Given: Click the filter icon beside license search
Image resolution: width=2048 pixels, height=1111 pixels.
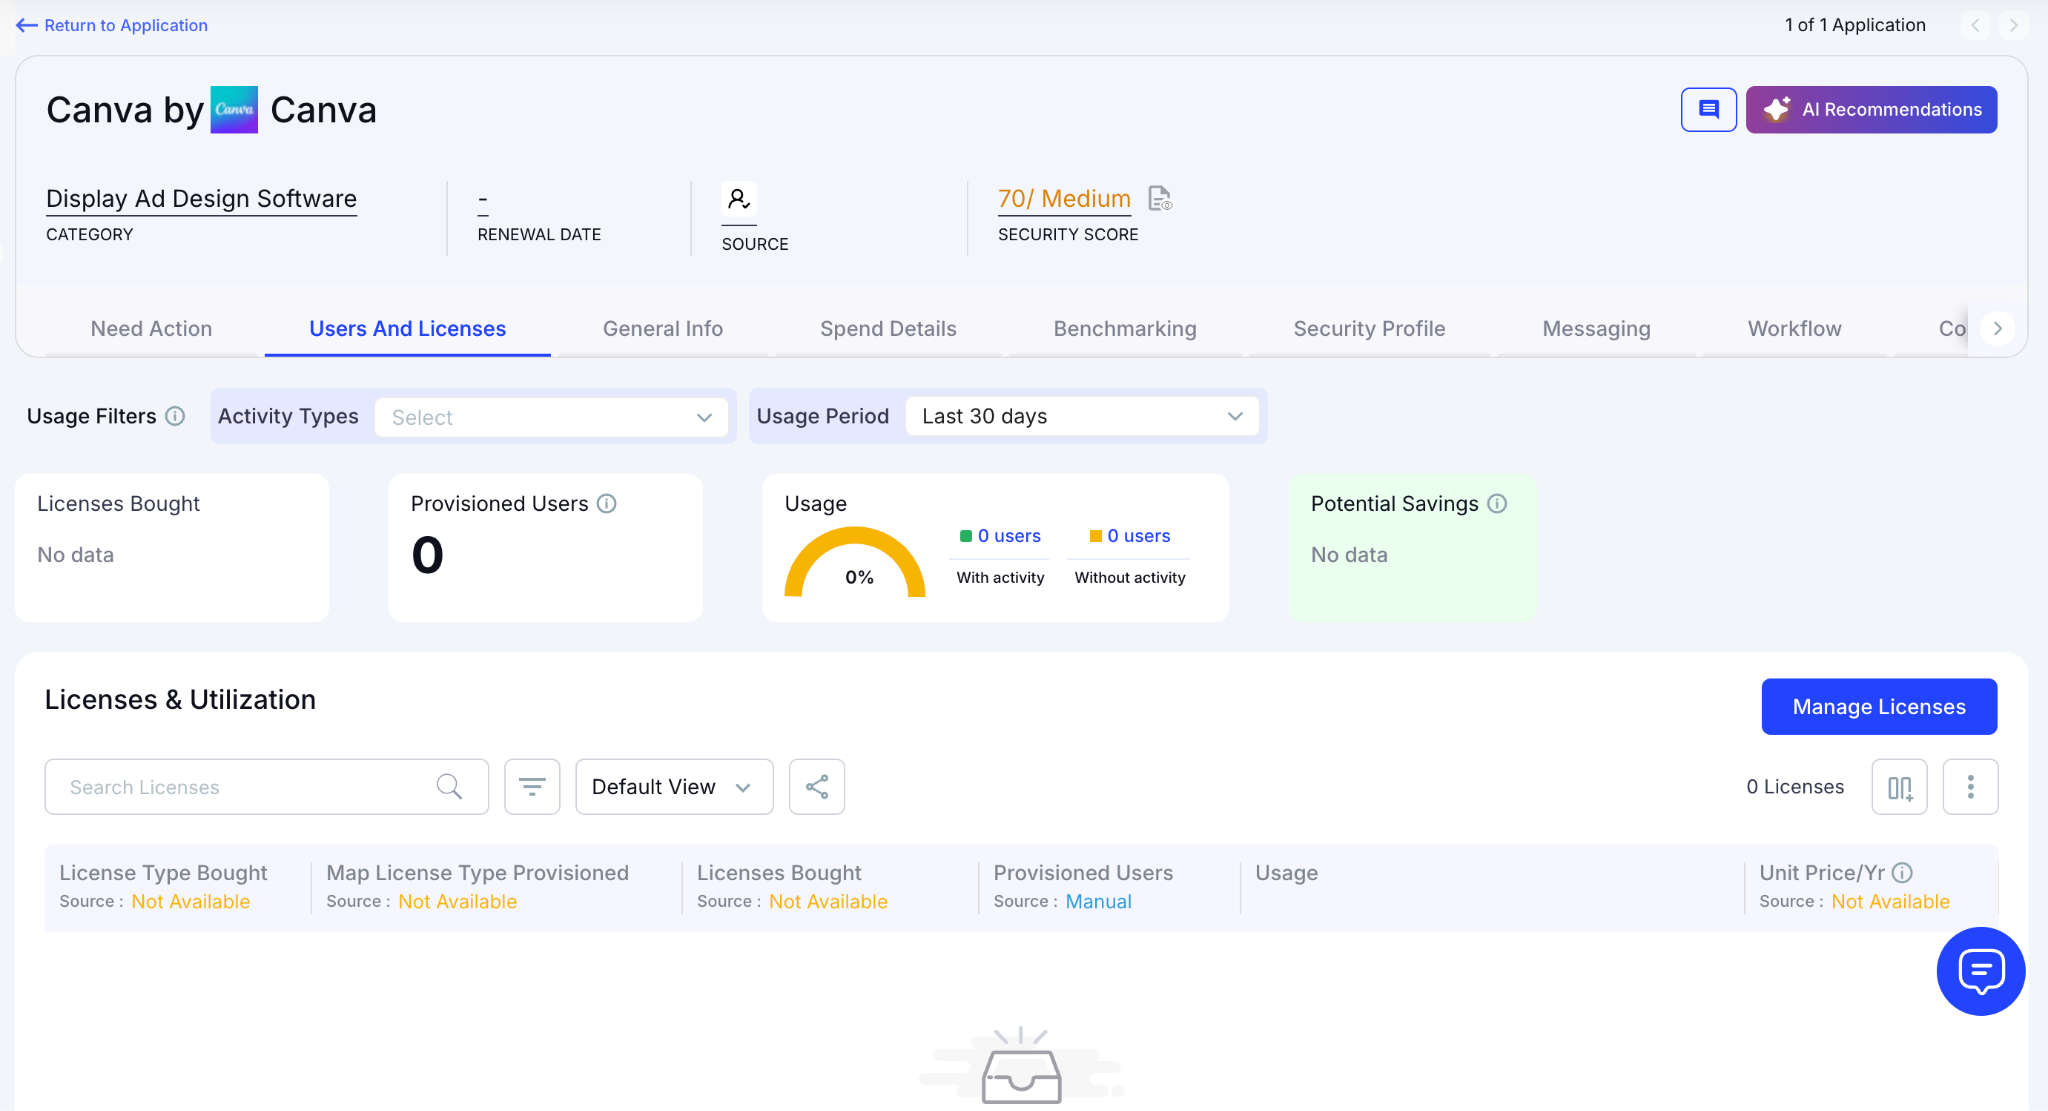Looking at the screenshot, I should pos(532,787).
